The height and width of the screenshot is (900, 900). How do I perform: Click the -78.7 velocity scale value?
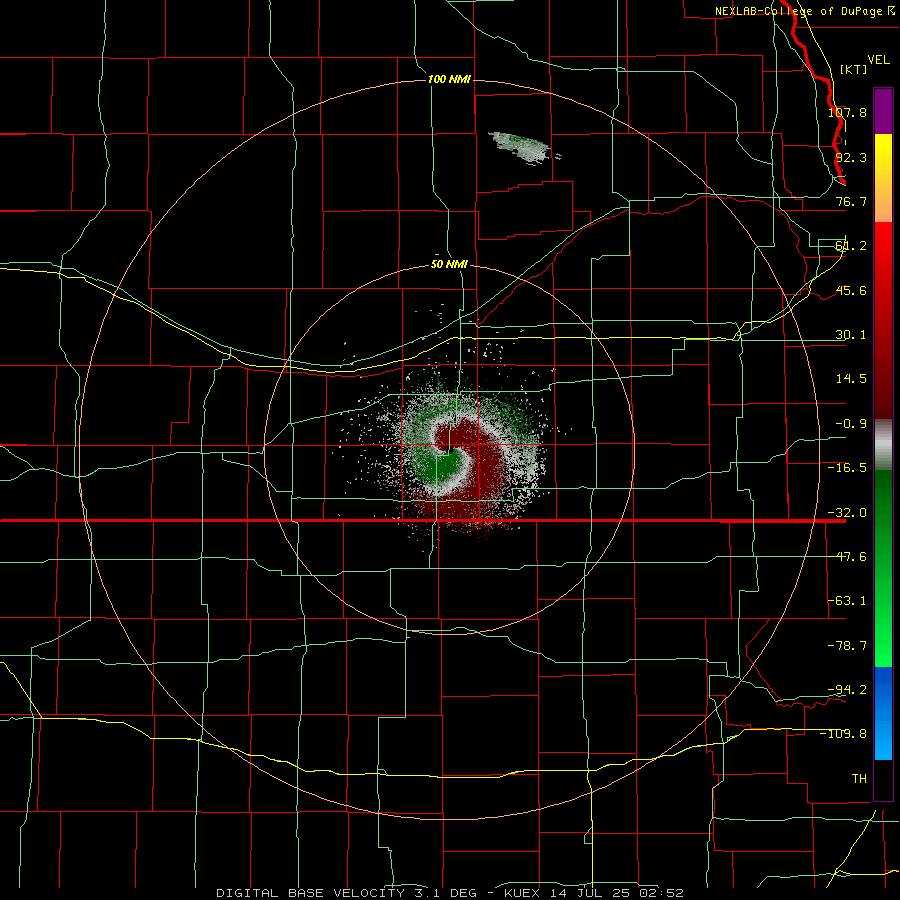tap(847, 646)
